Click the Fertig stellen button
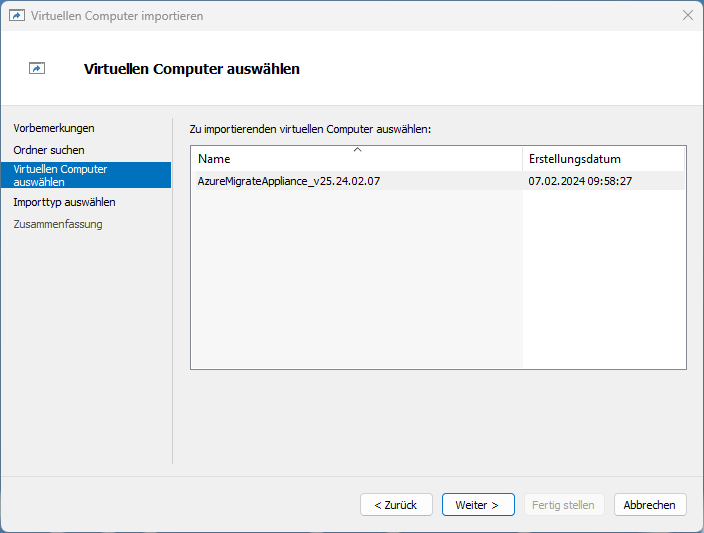This screenshot has width=704, height=533. pos(564,505)
